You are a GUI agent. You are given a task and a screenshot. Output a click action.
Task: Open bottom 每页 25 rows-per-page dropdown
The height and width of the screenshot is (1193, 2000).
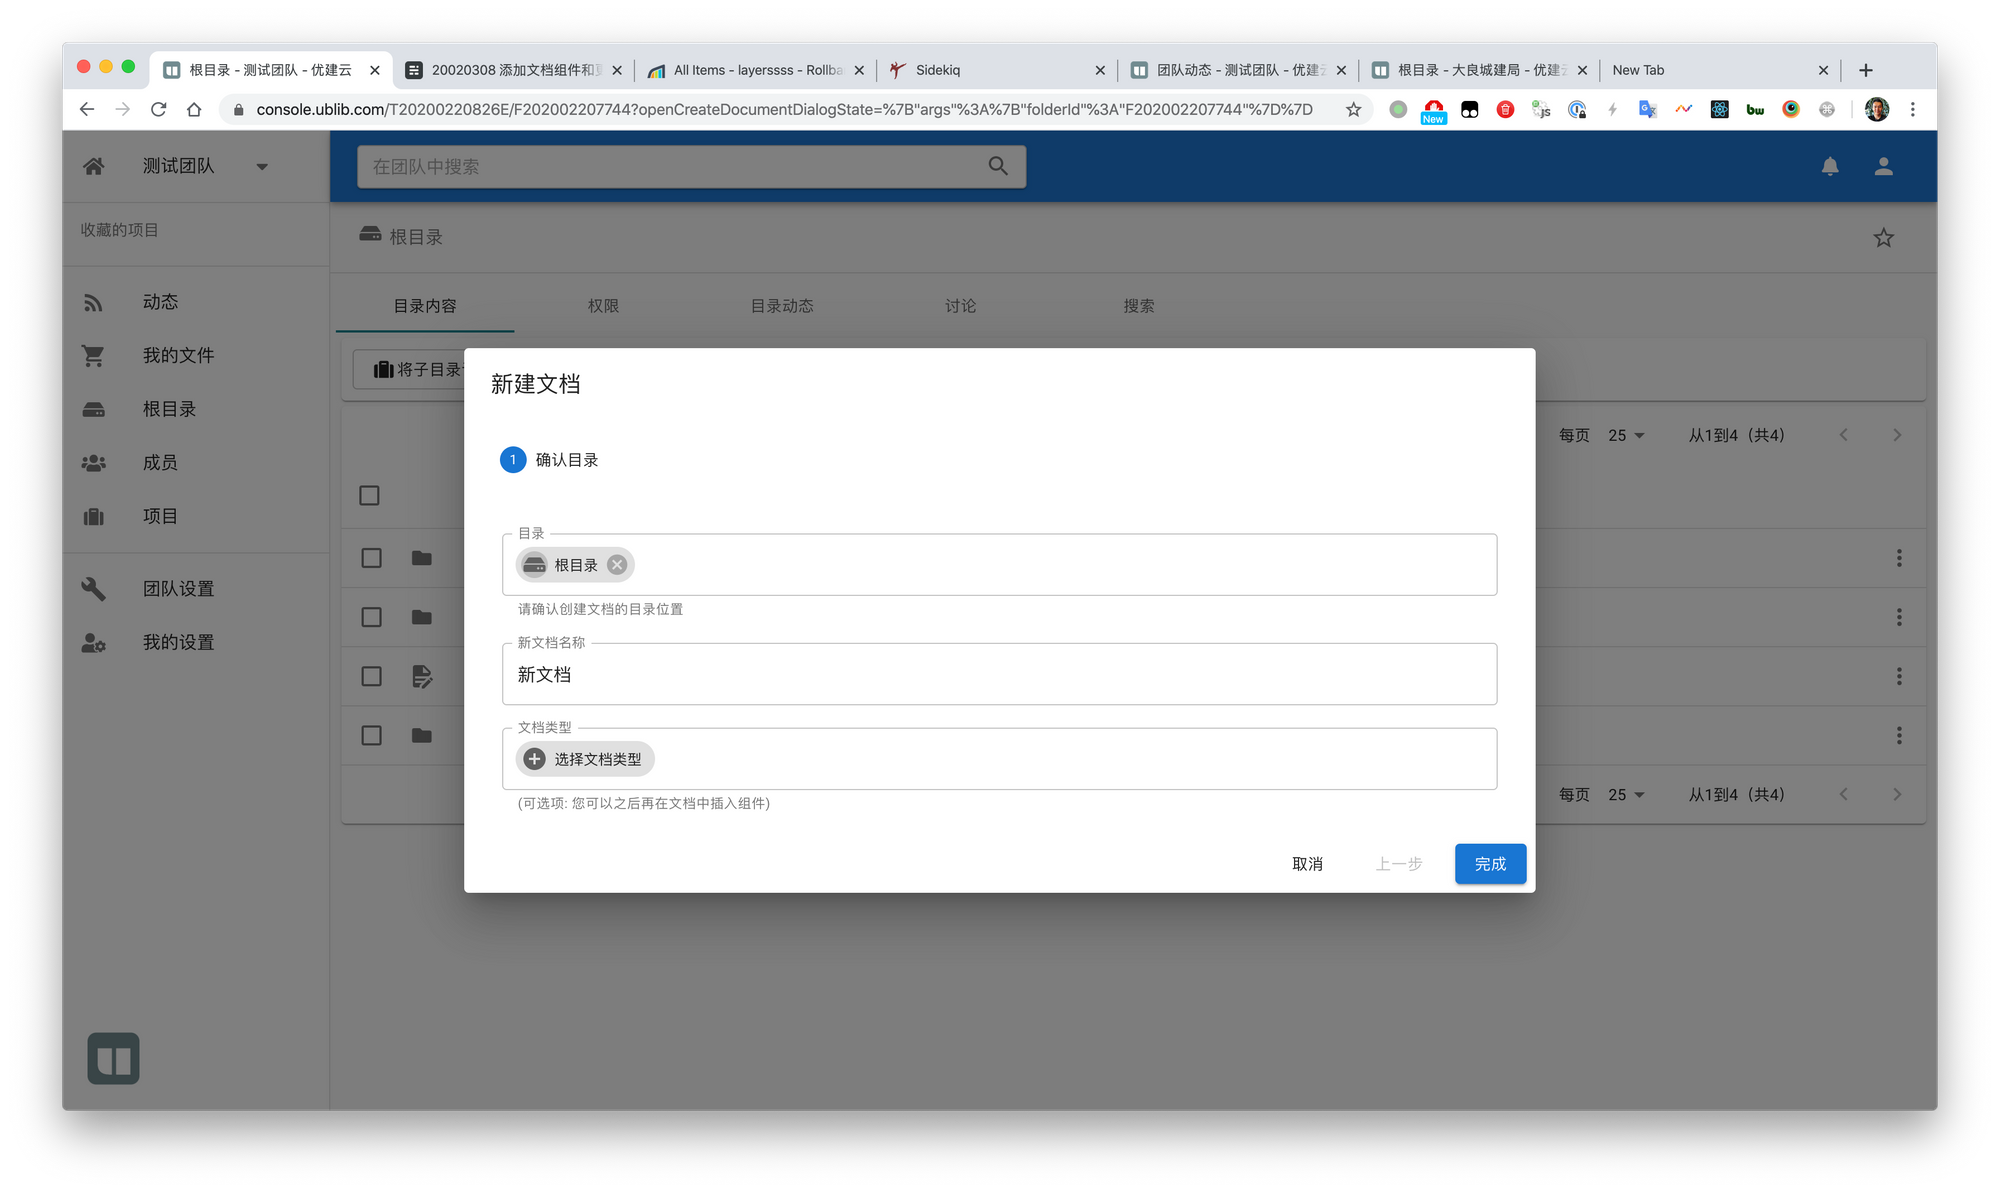coord(1626,795)
